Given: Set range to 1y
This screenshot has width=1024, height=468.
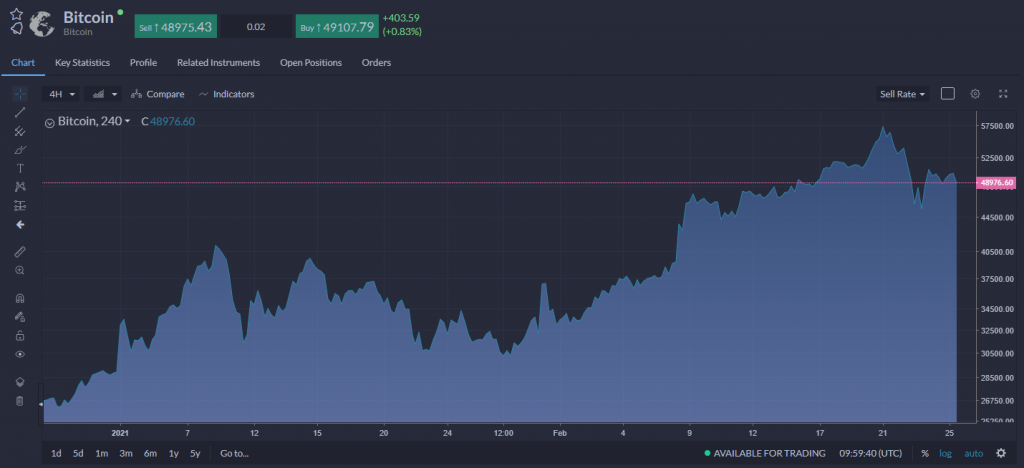Looking at the screenshot, I should 173,453.
